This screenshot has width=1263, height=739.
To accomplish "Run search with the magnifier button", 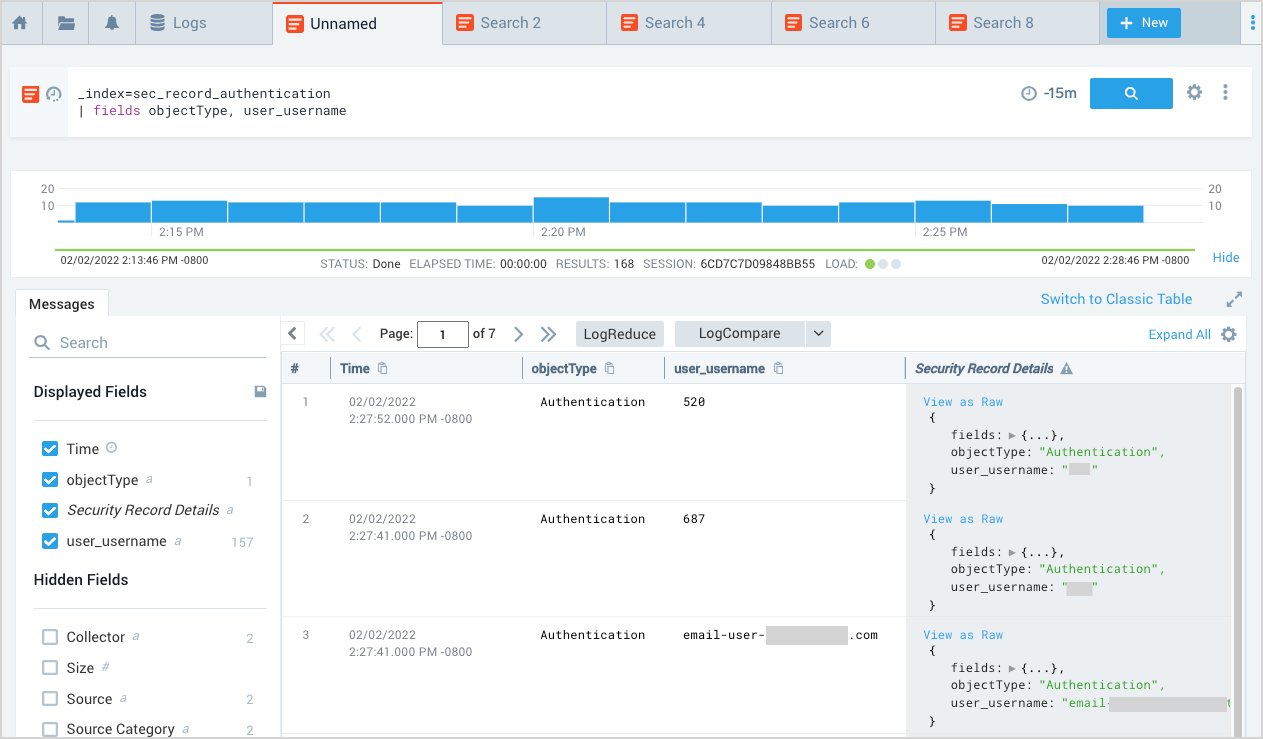I will click(1130, 93).
